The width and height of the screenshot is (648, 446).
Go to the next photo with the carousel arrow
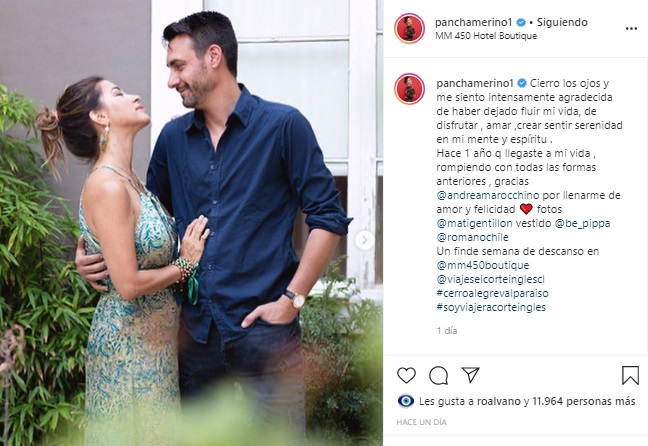coord(364,240)
